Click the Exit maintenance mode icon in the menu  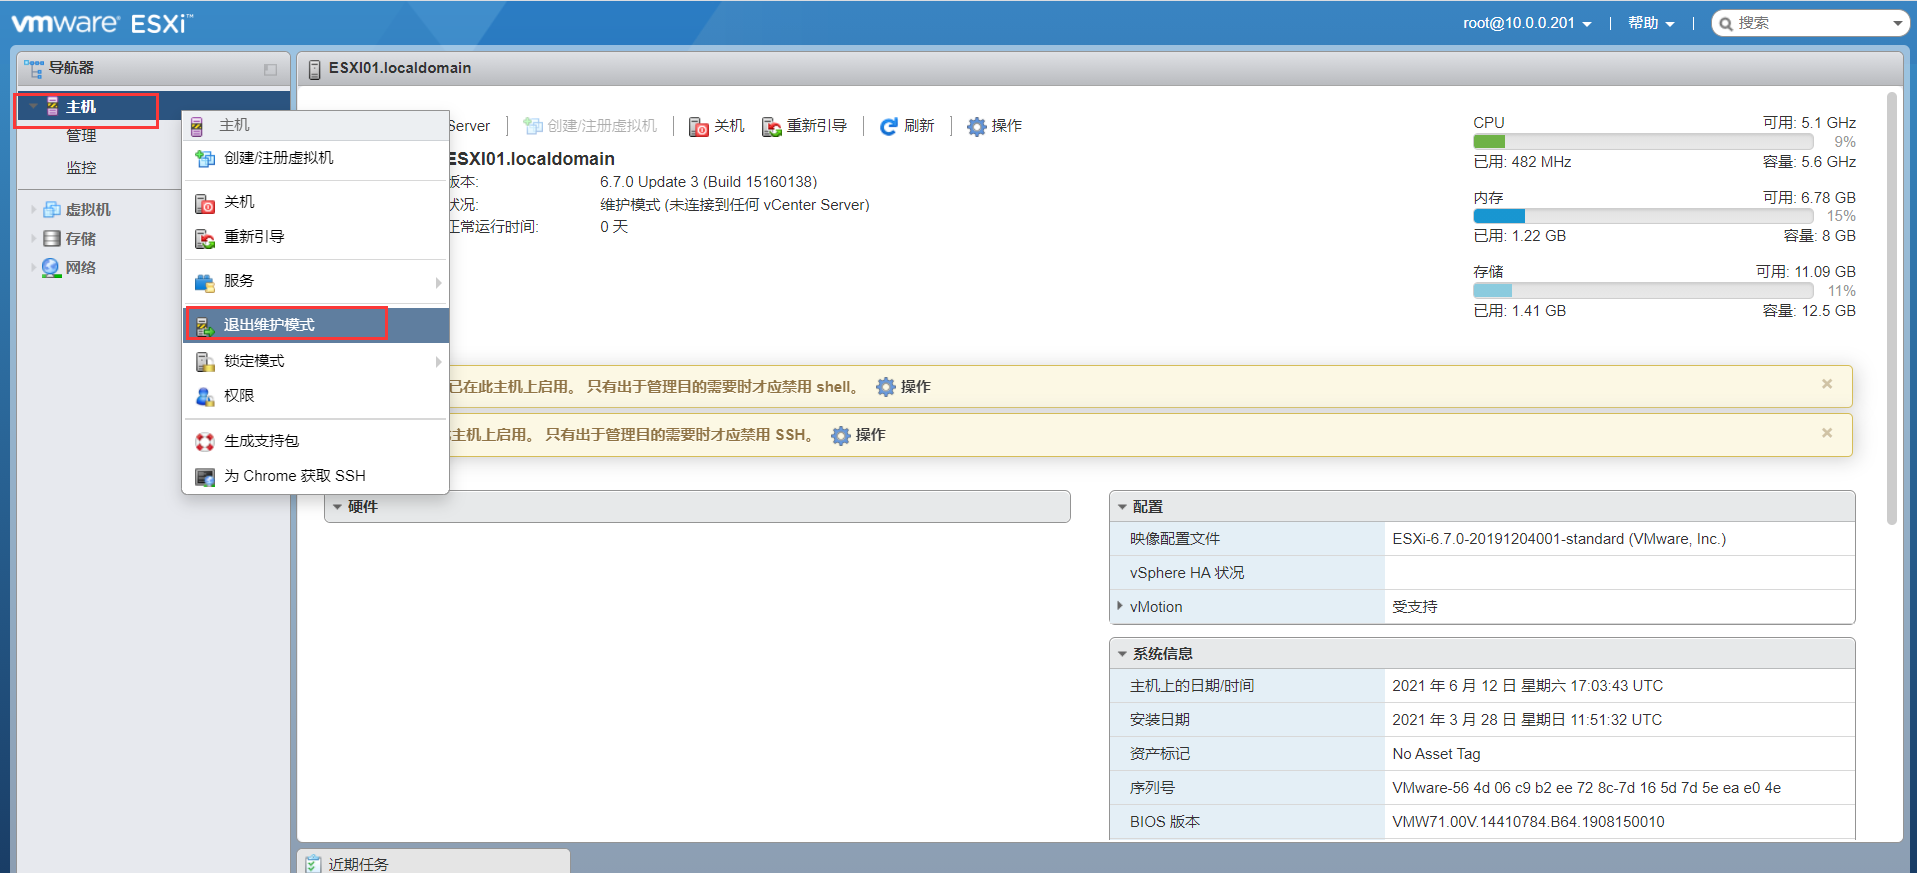(x=205, y=326)
